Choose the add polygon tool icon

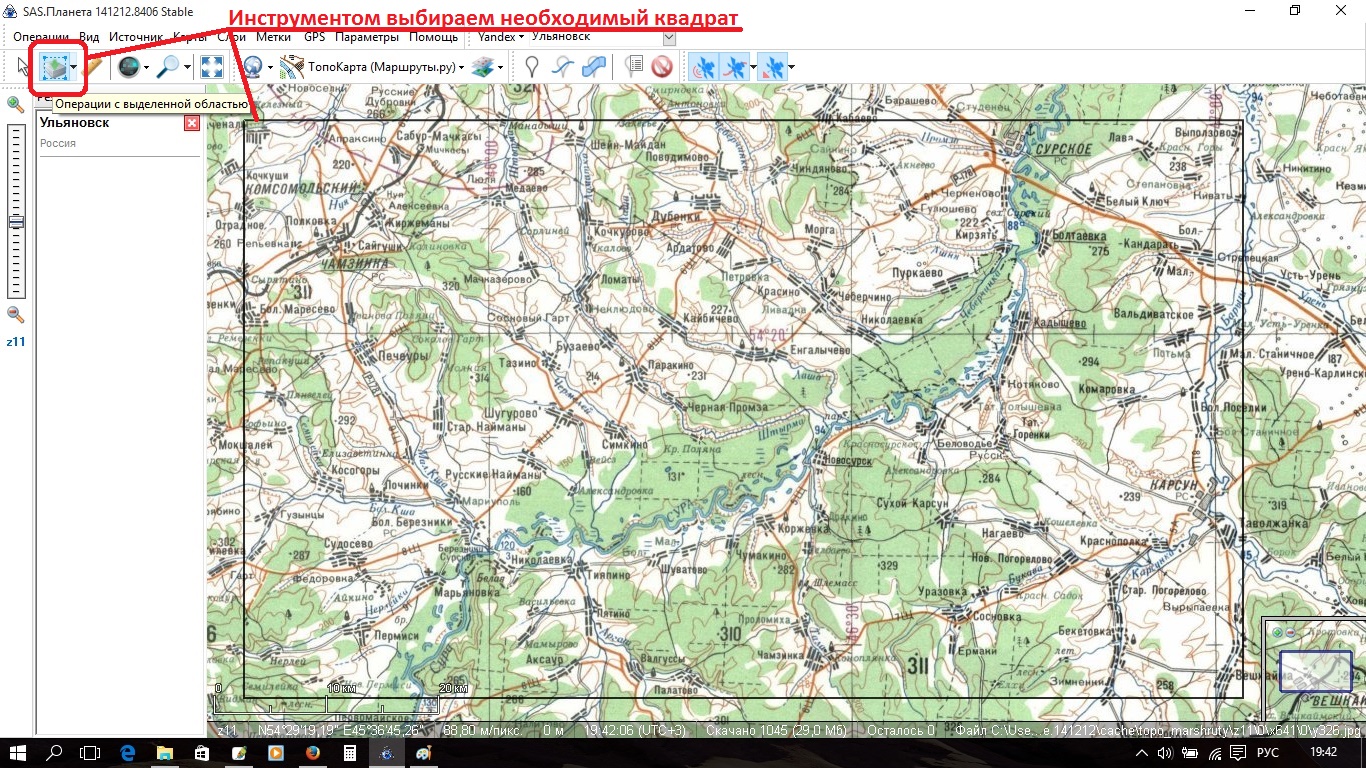594,67
